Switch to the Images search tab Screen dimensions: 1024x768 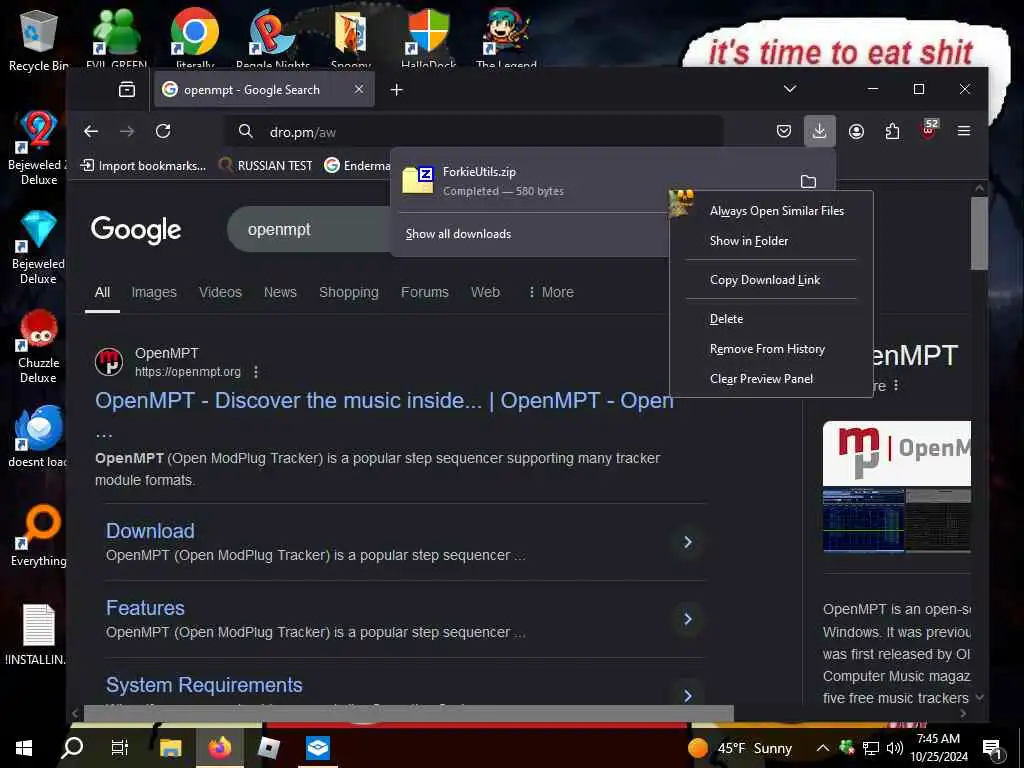(x=154, y=292)
